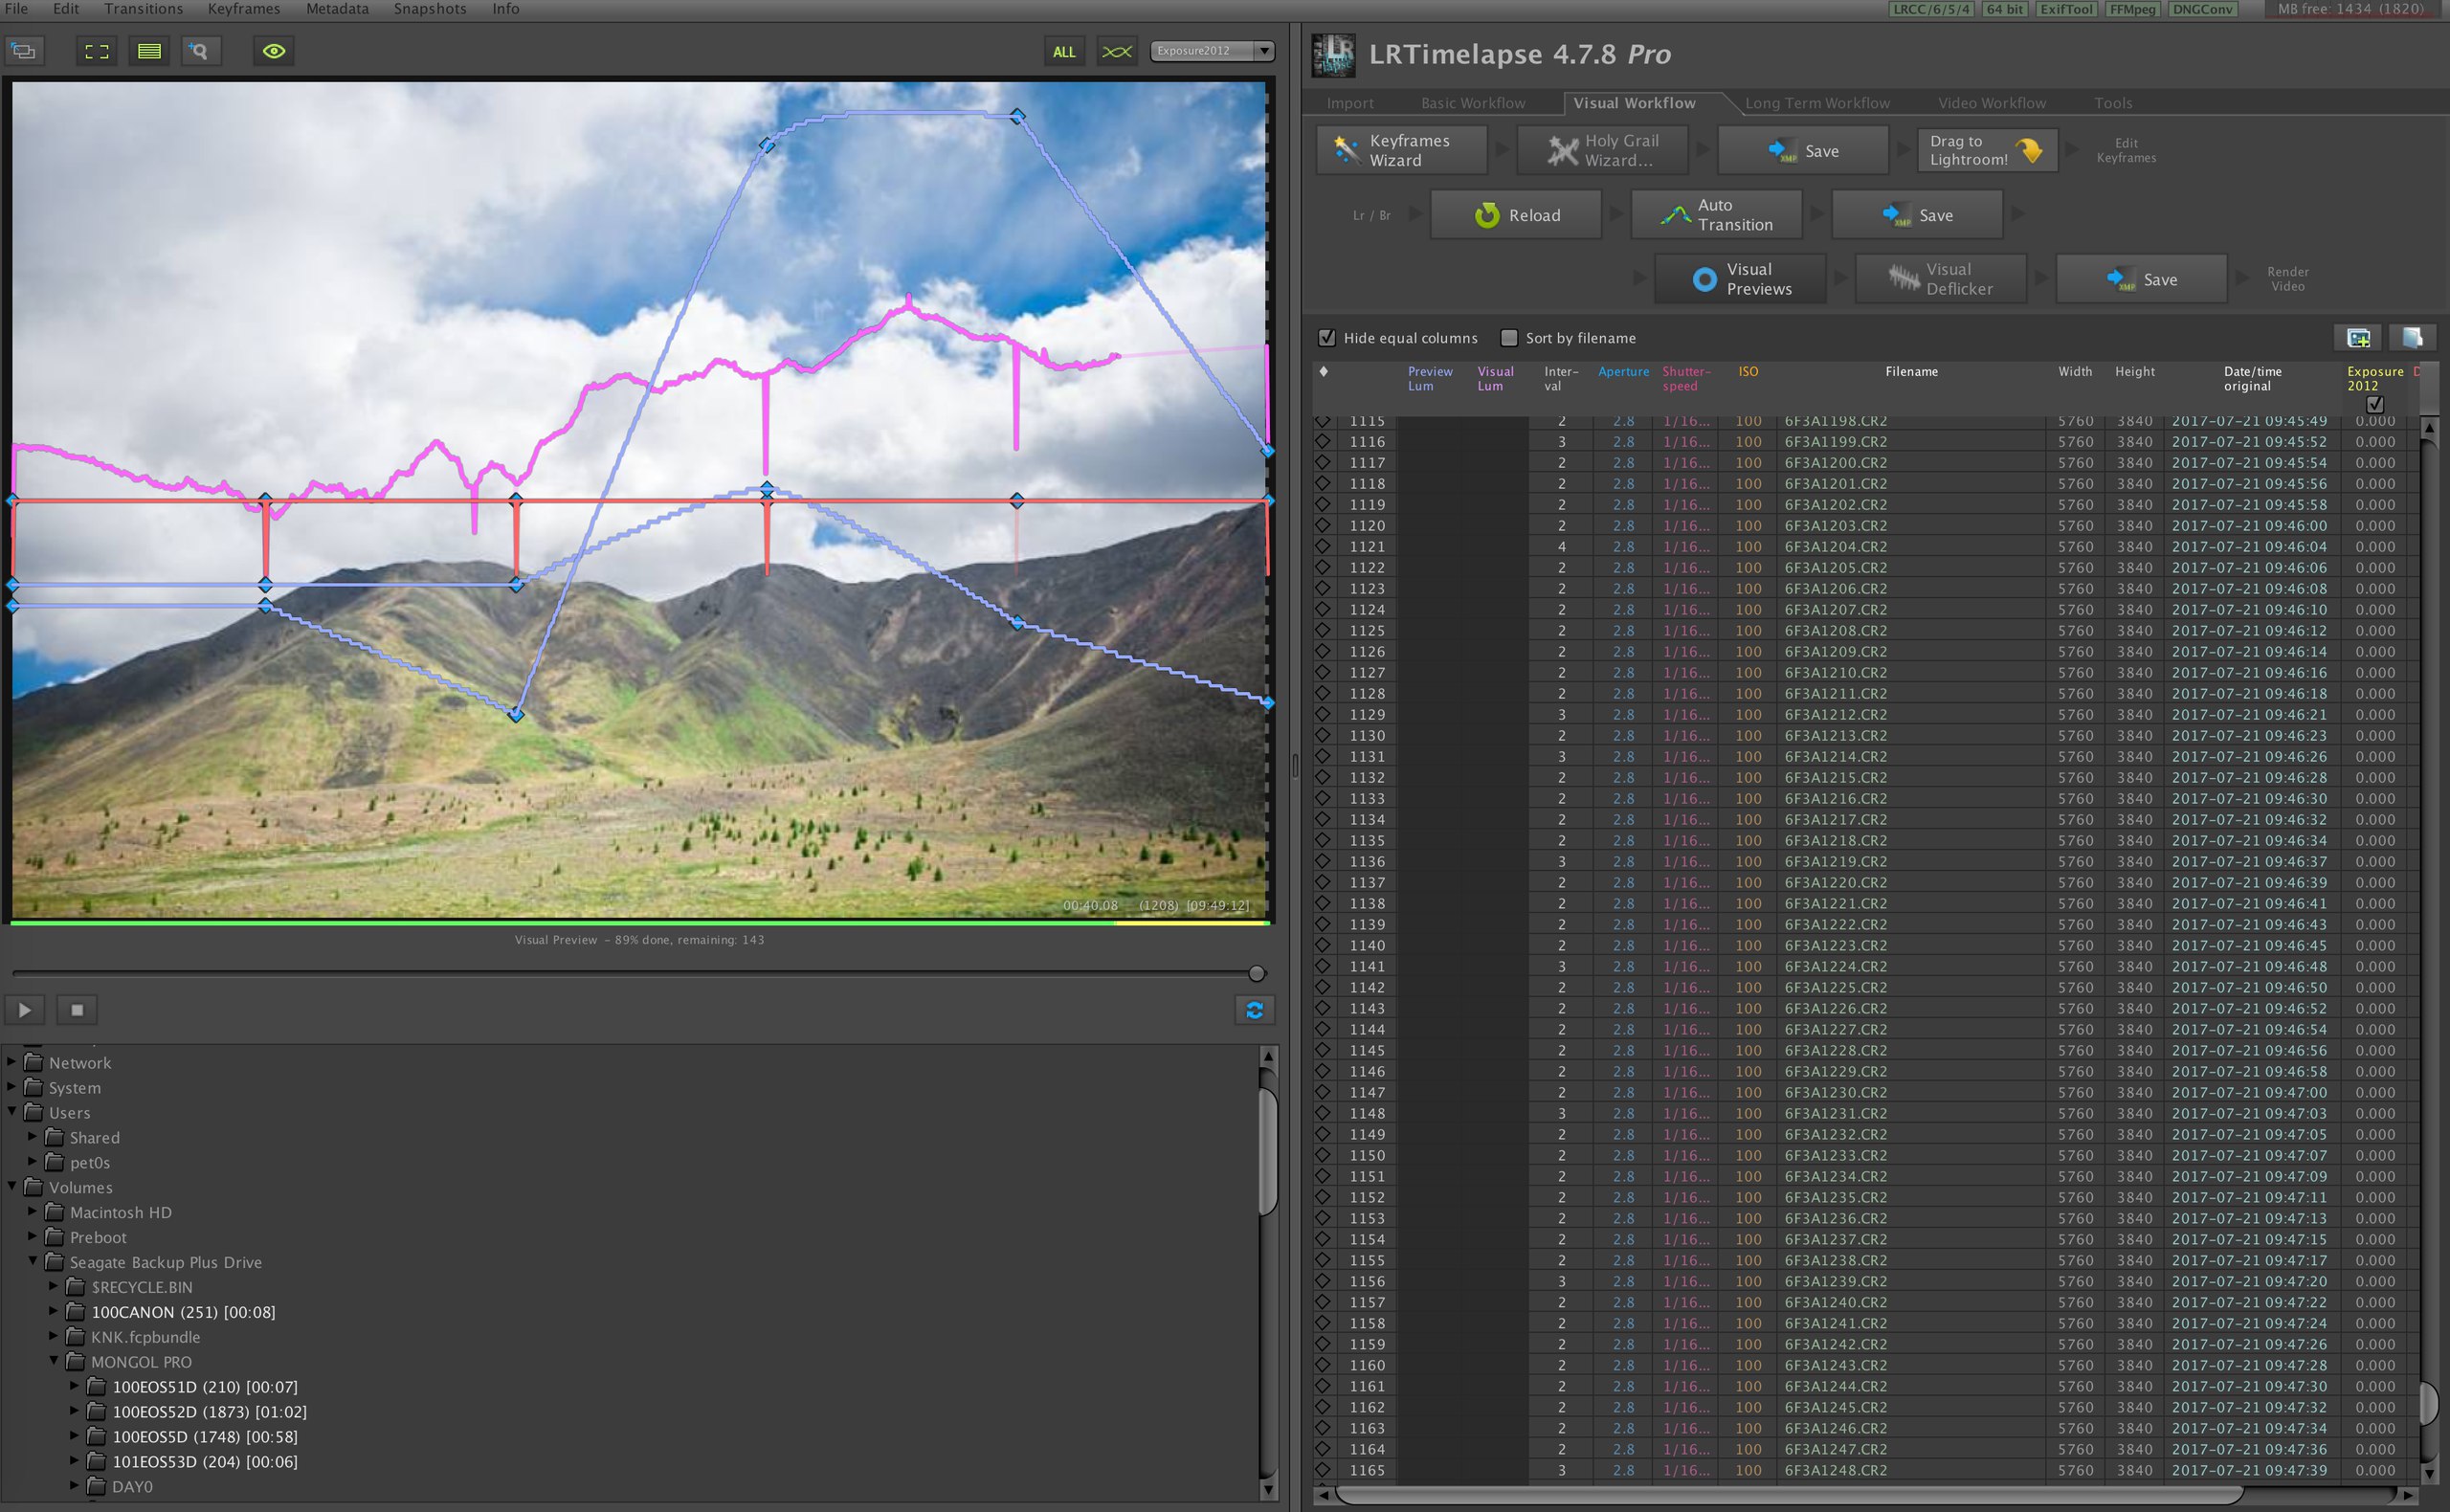Toggle Hide equal columns checkbox
The height and width of the screenshot is (1512, 2450).
tap(1327, 338)
